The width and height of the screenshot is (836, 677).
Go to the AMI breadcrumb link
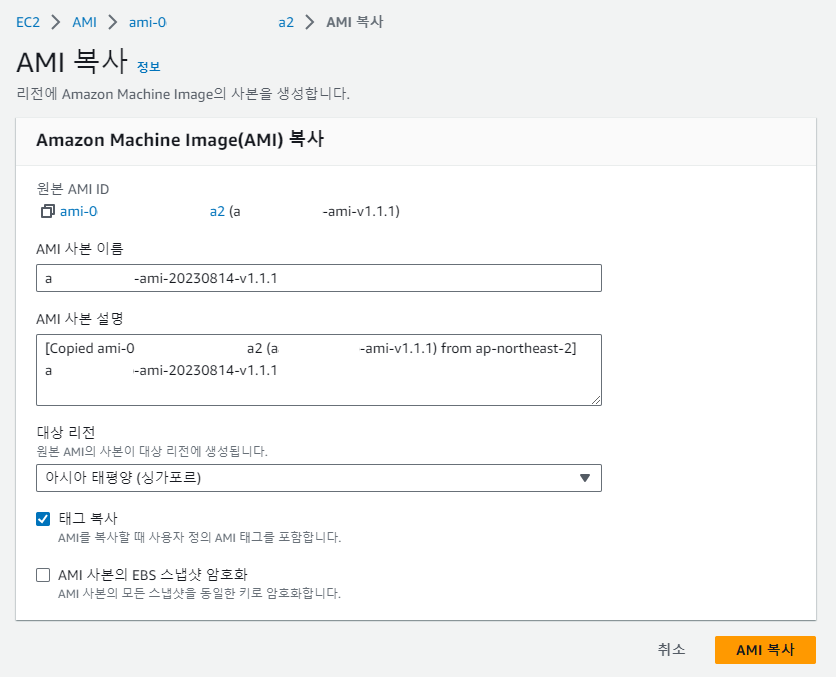(84, 22)
